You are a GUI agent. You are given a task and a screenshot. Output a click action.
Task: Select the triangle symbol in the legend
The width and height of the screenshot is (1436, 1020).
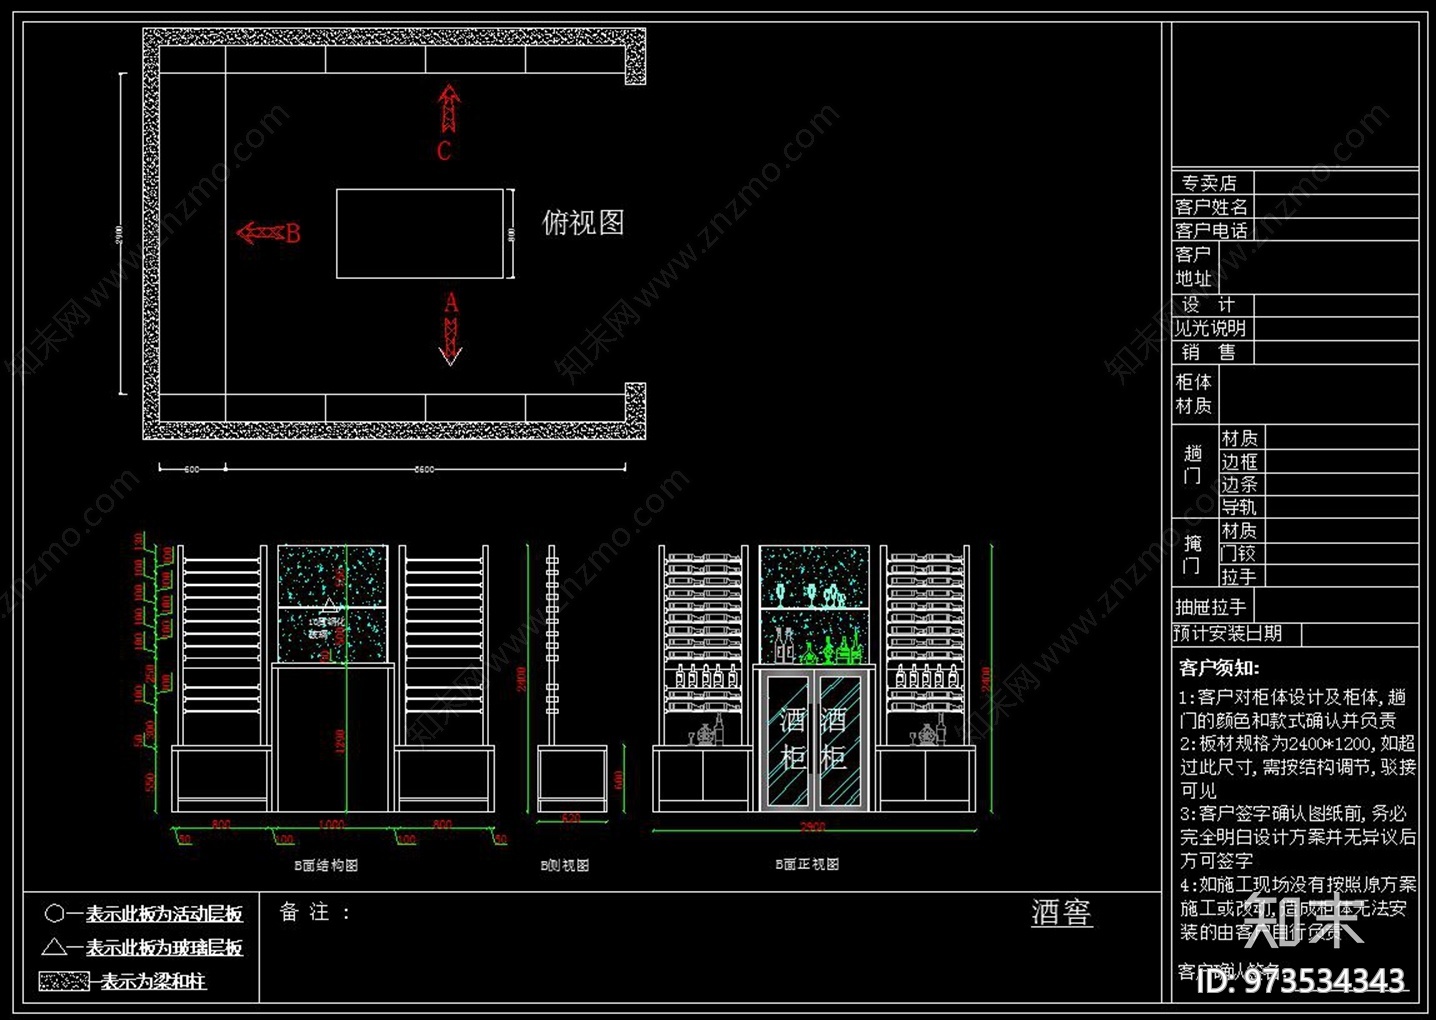click(x=55, y=946)
